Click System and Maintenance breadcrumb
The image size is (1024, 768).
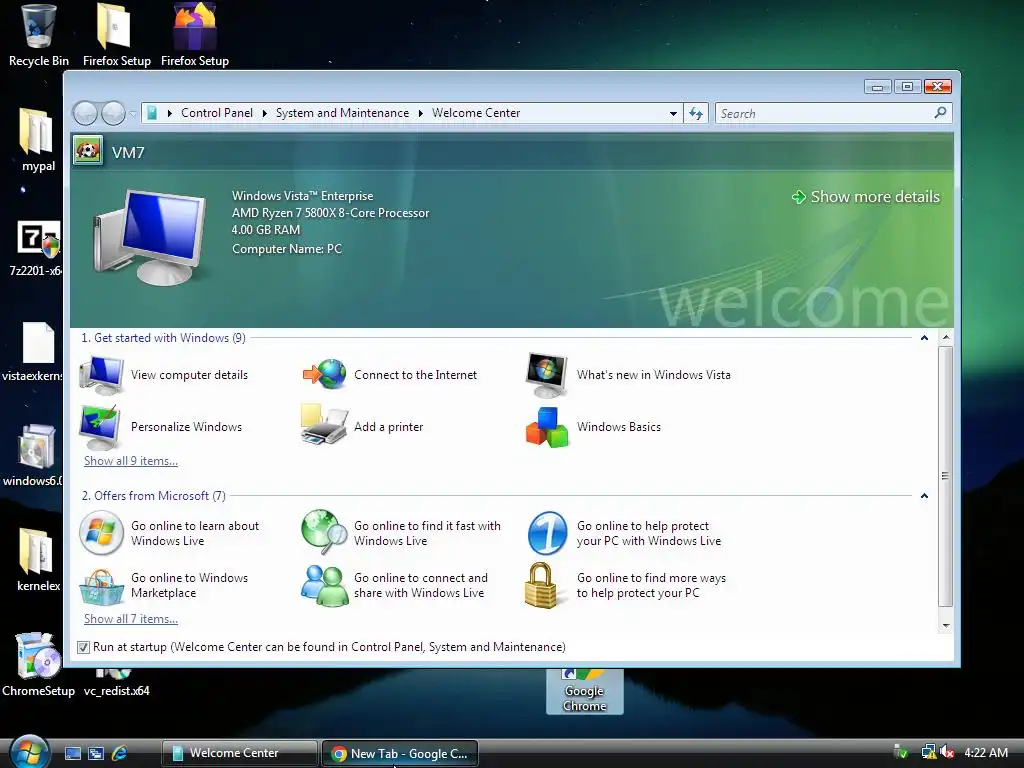pos(342,113)
